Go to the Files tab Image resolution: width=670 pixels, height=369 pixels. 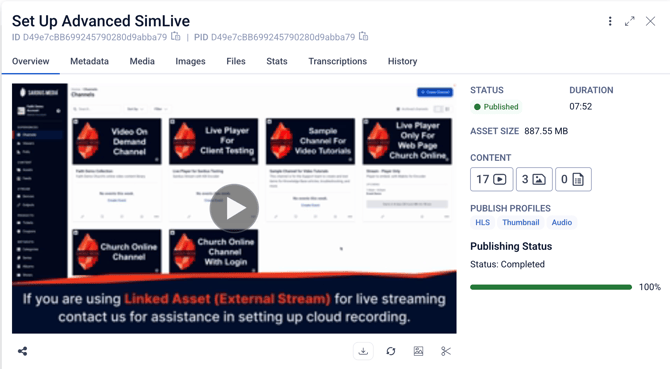[x=236, y=62]
